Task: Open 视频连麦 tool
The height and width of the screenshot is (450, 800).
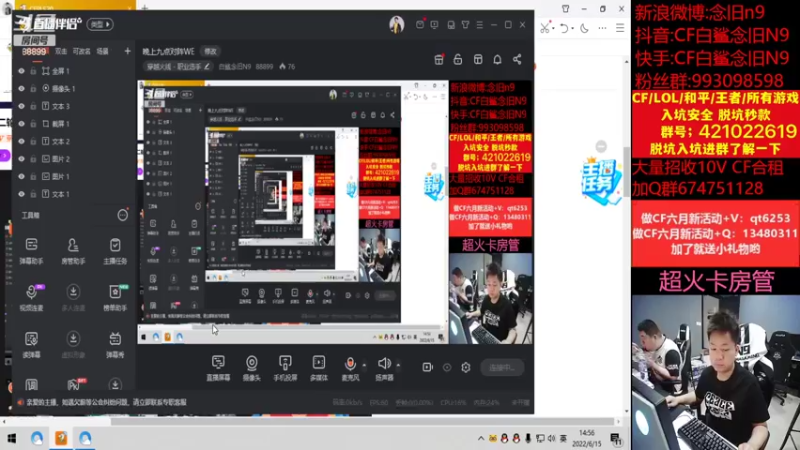Action: click(x=31, y=298)
